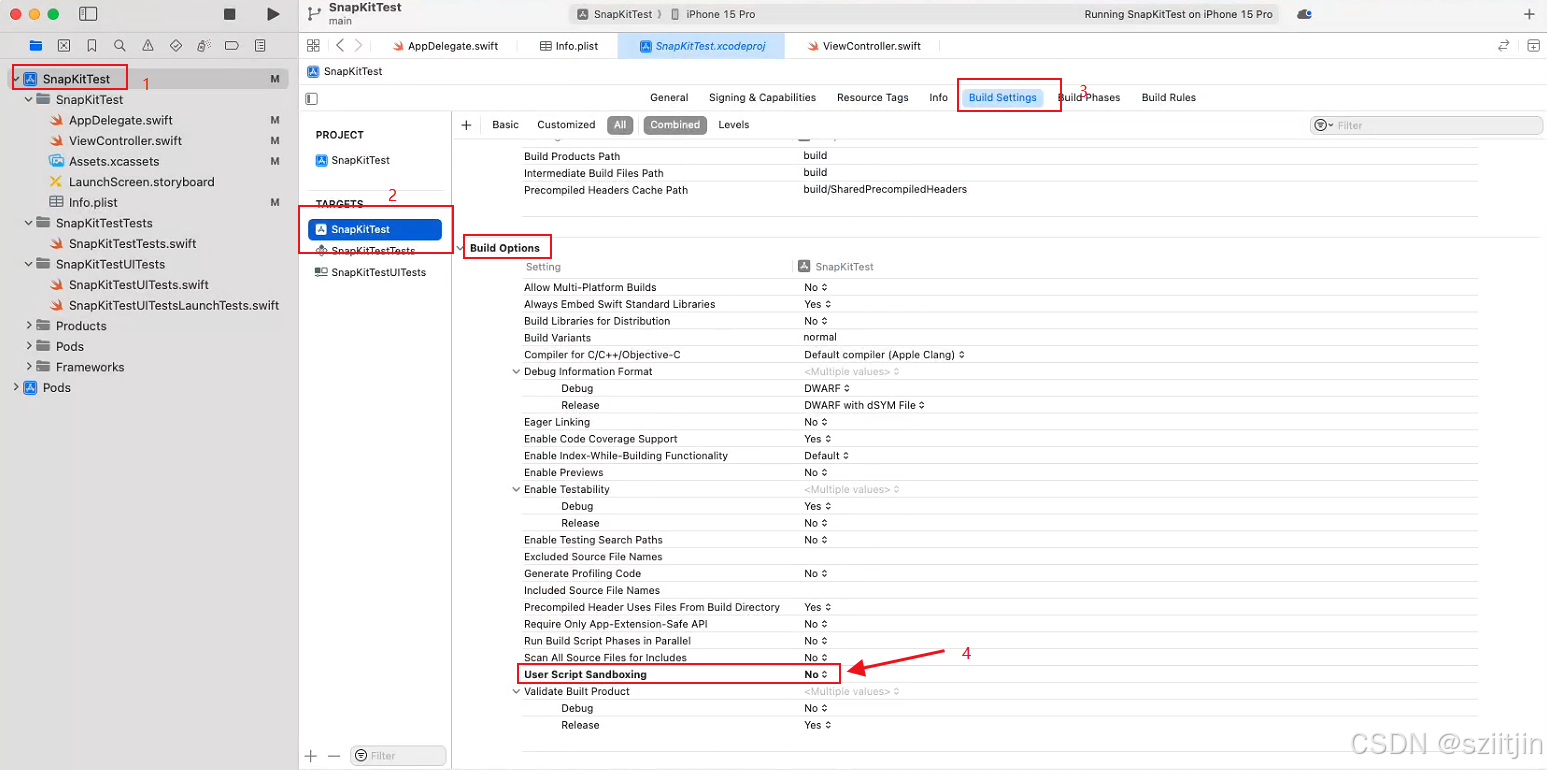Expand the Products group

29,326
